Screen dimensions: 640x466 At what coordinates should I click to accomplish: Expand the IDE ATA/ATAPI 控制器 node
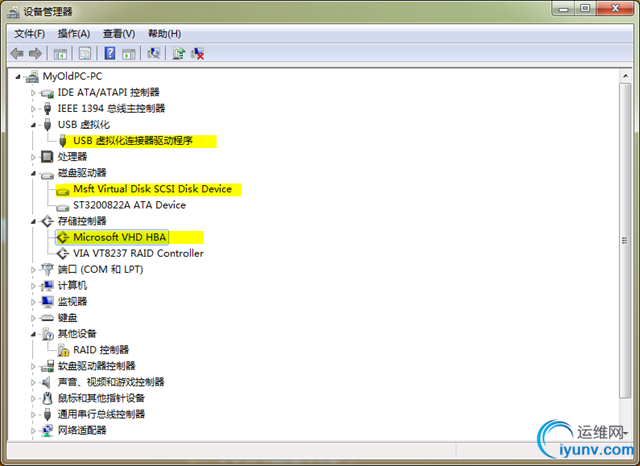[33, 93]
